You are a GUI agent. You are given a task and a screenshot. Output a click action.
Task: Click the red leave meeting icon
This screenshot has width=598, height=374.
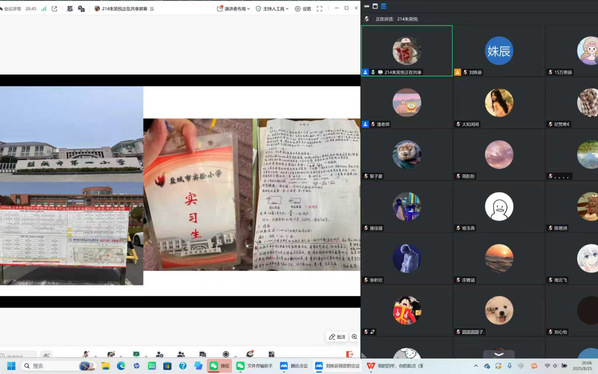(349, 354)
